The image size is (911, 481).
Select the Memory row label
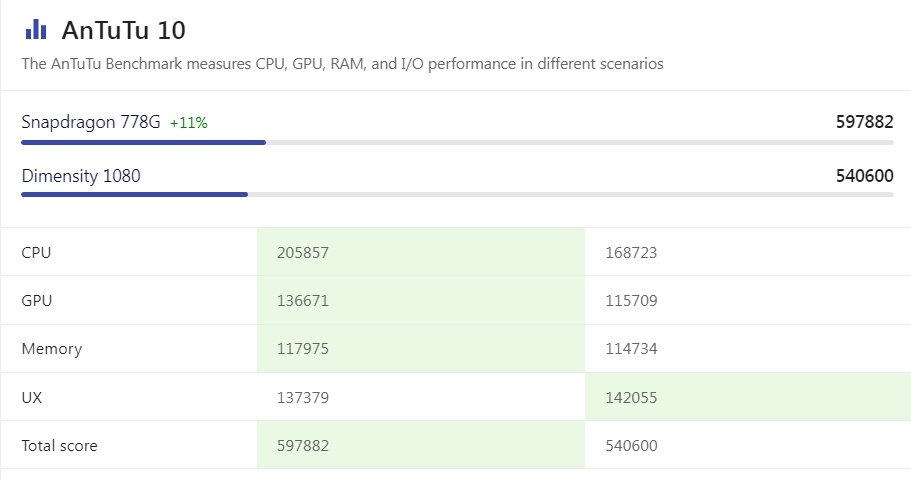(52, 349)
